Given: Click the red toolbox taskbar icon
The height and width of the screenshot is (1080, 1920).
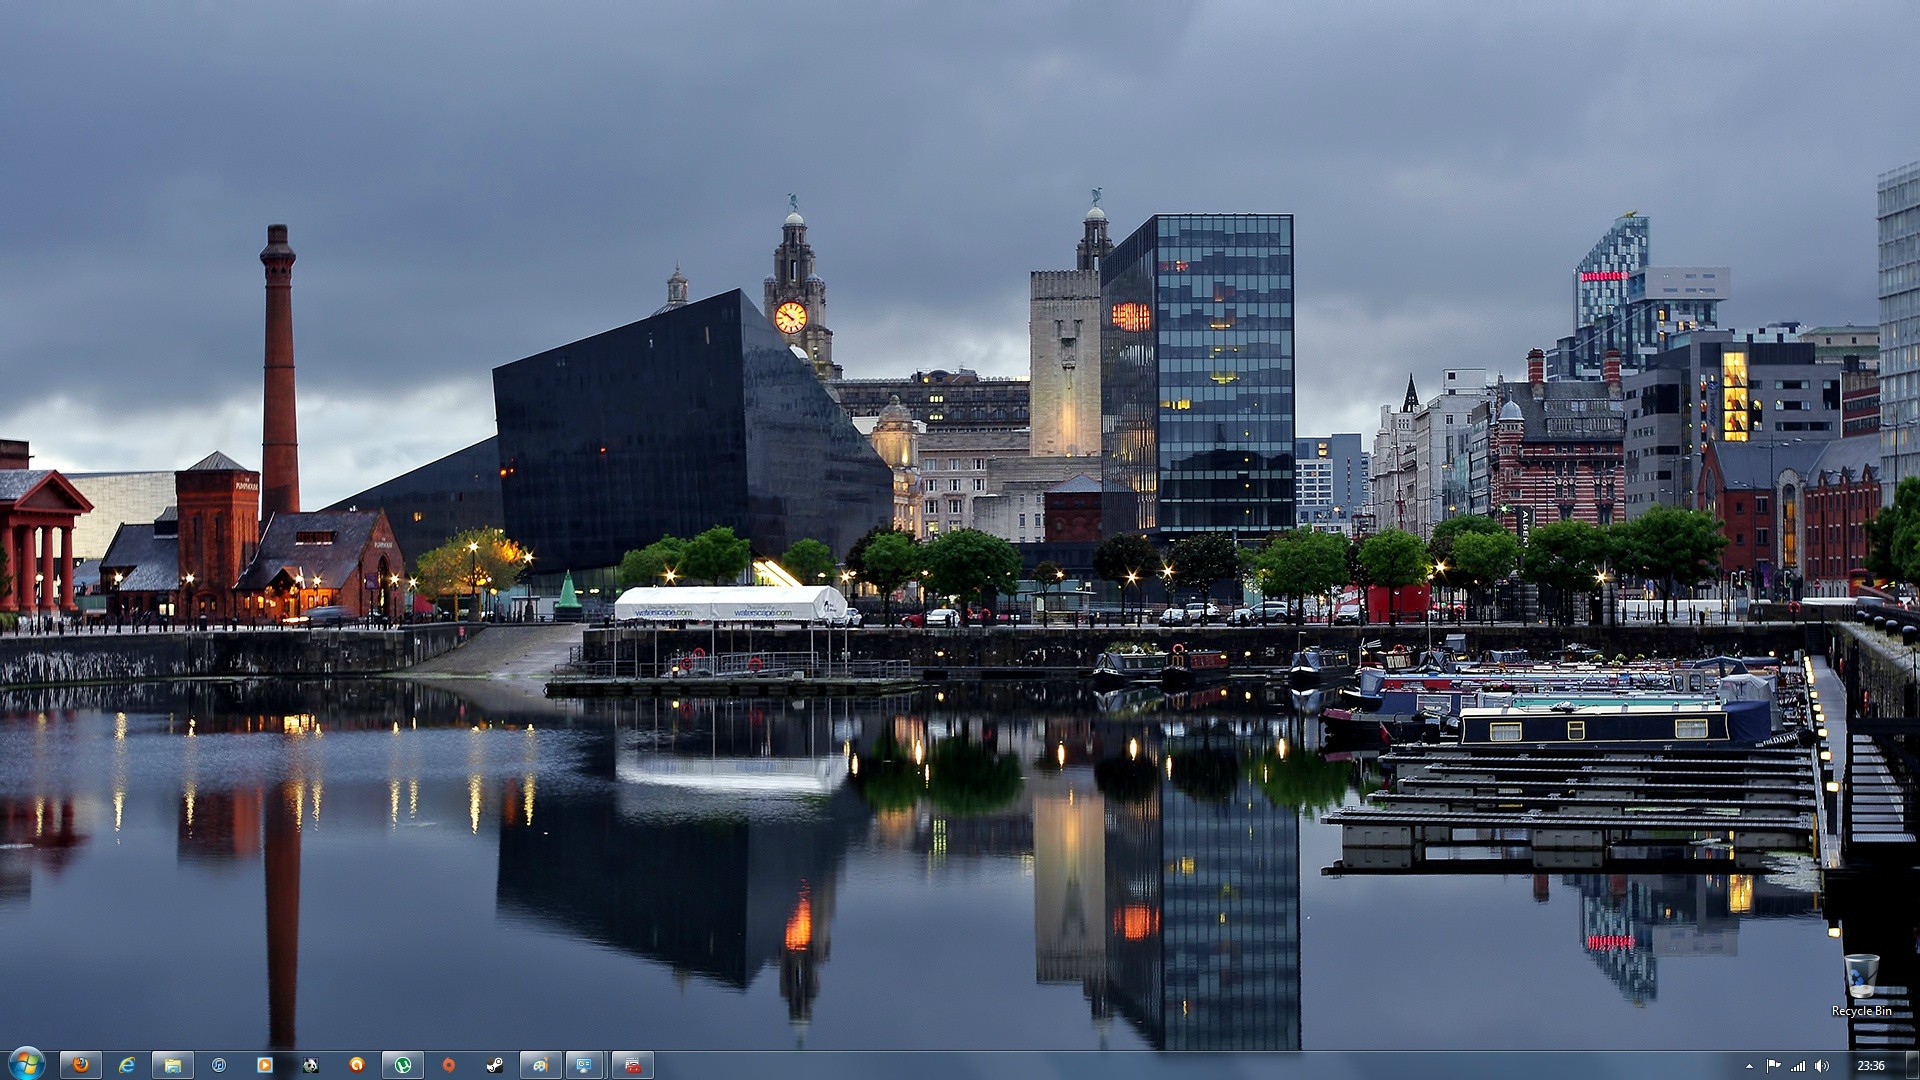Looking at the screenshot, I should tap(632, 1065).
